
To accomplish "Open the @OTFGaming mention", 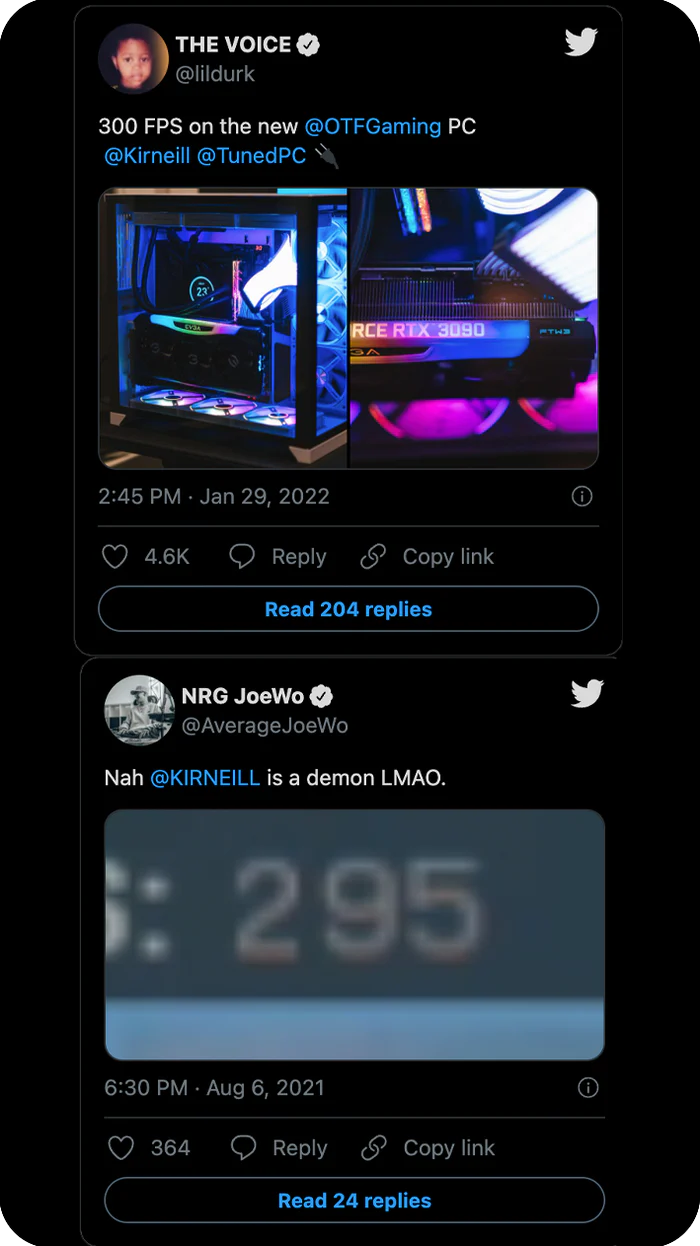I will [x=373, y=127].
